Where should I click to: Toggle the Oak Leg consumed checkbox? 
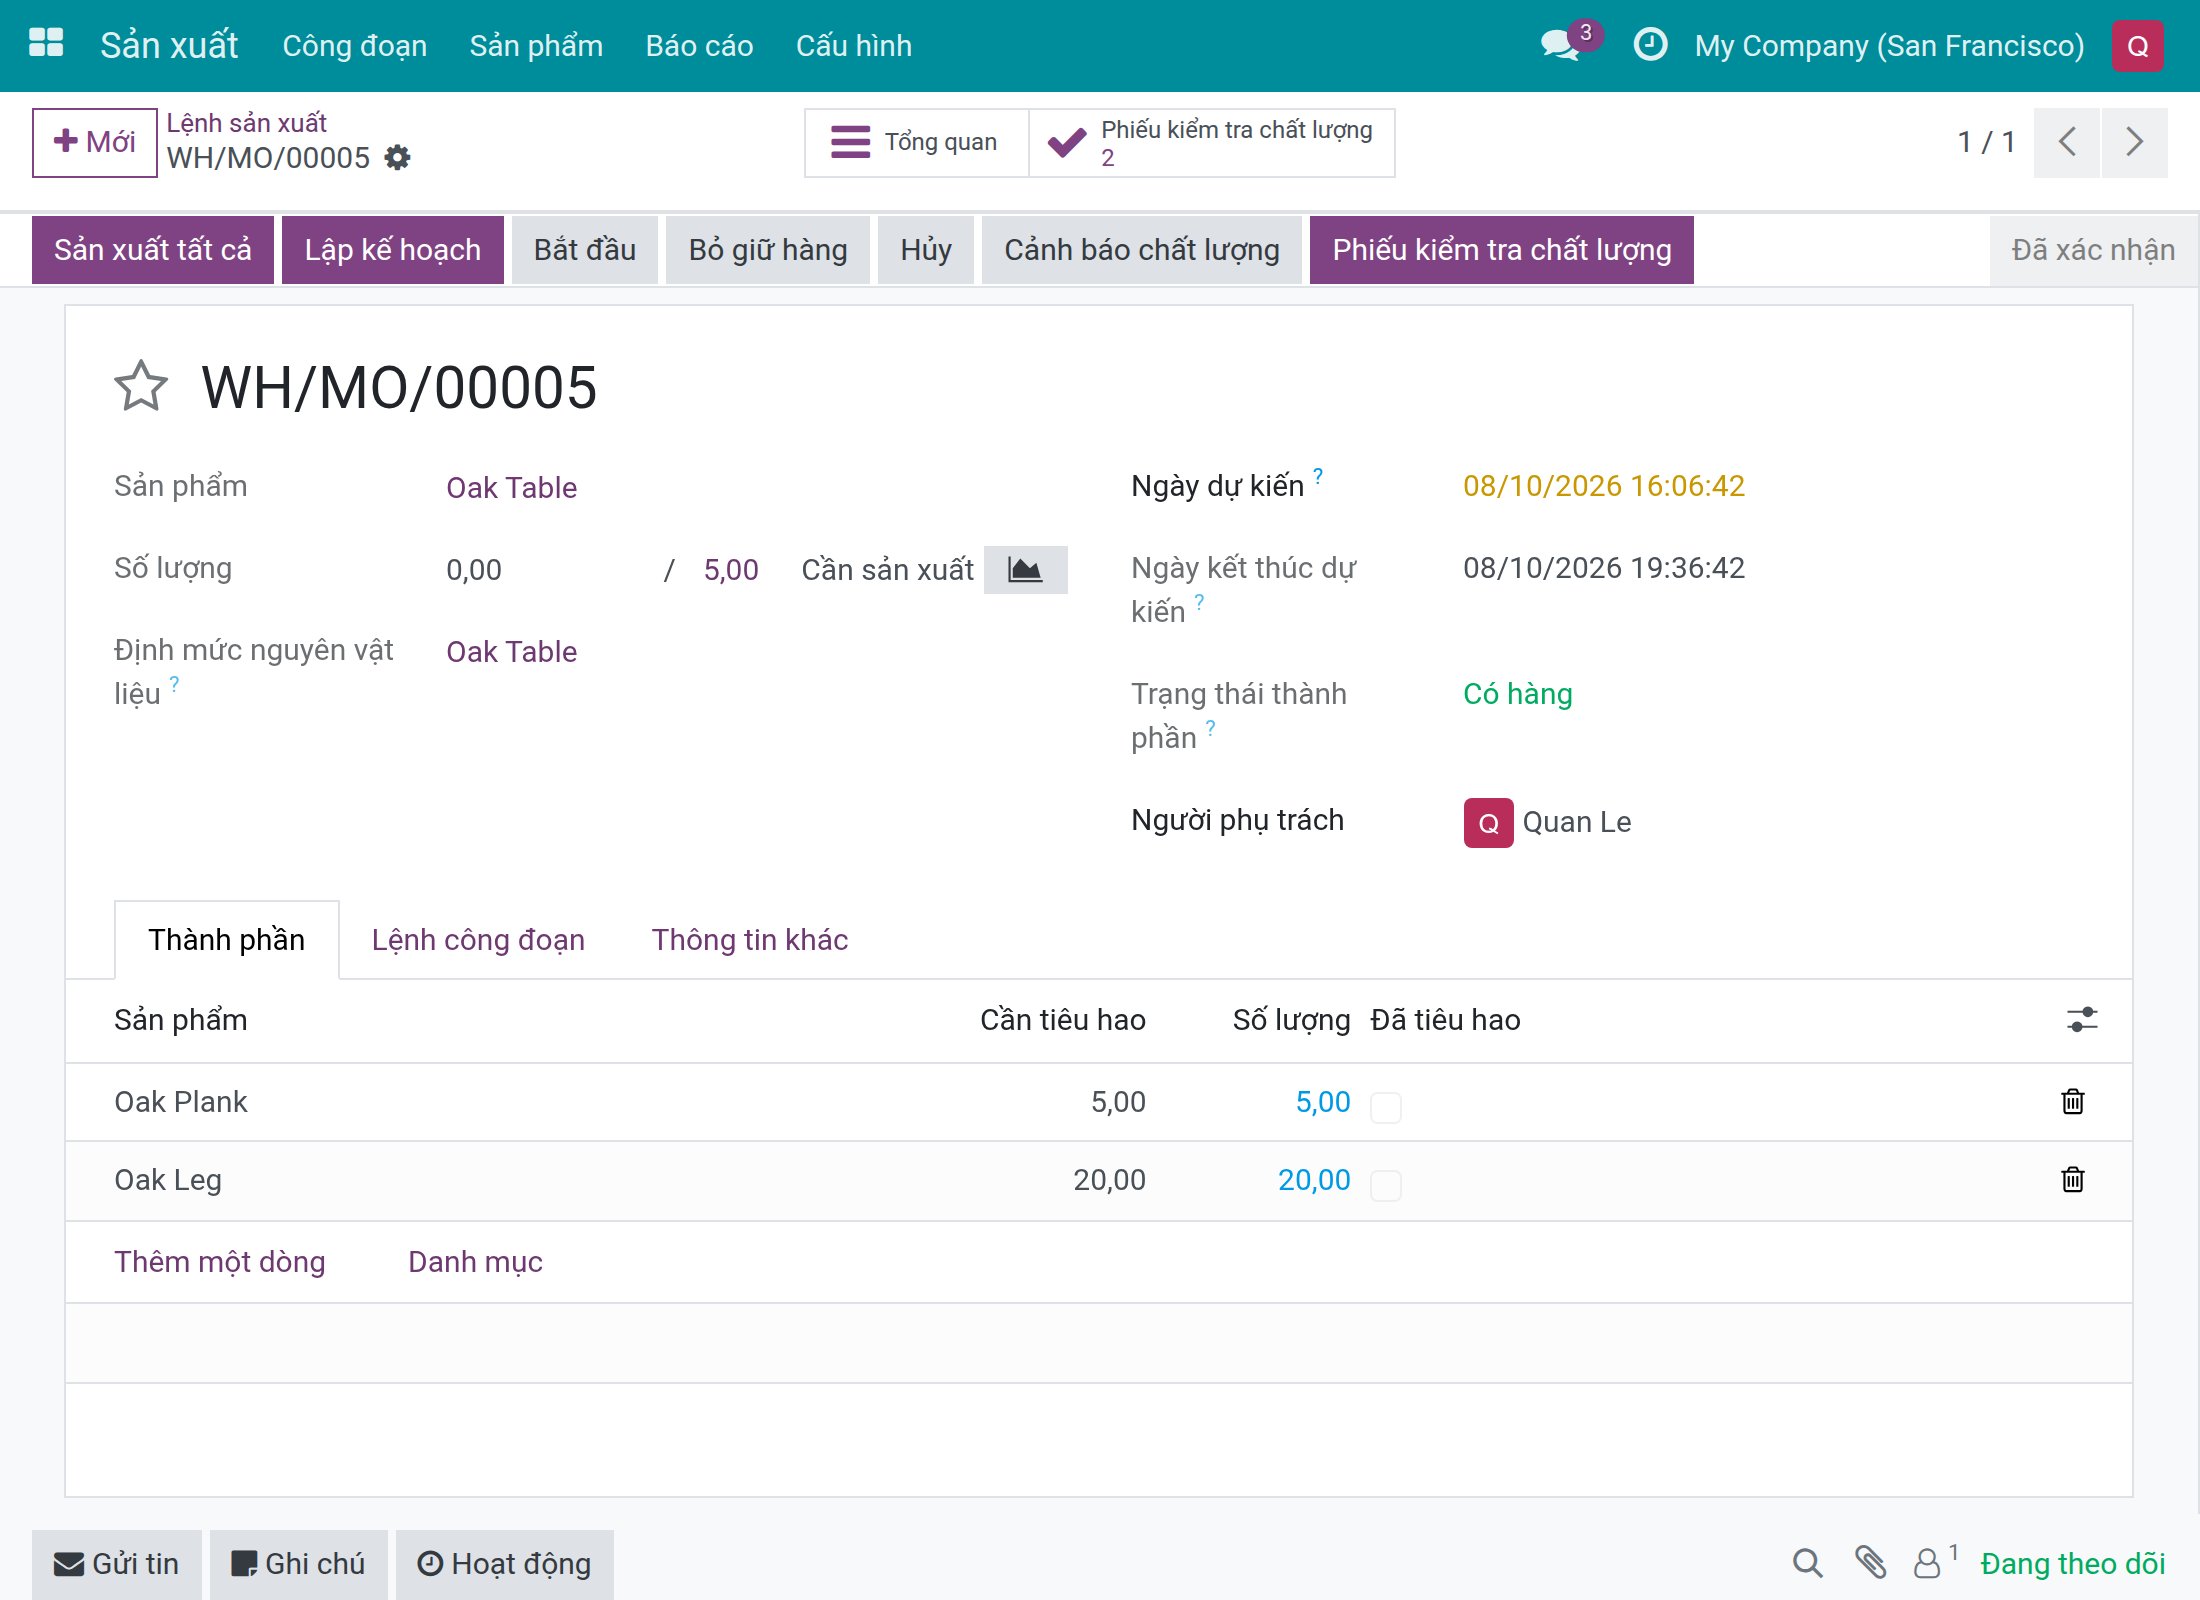tap(1385, 1185)
